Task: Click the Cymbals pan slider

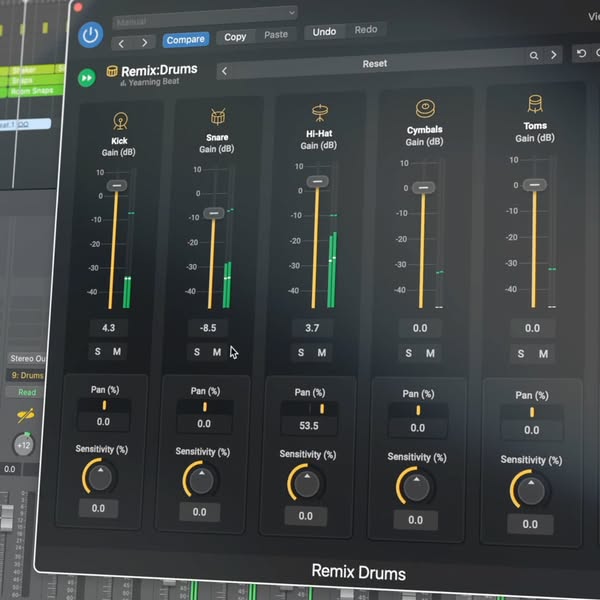Action: pyautogui.click(x=418, y=411)
